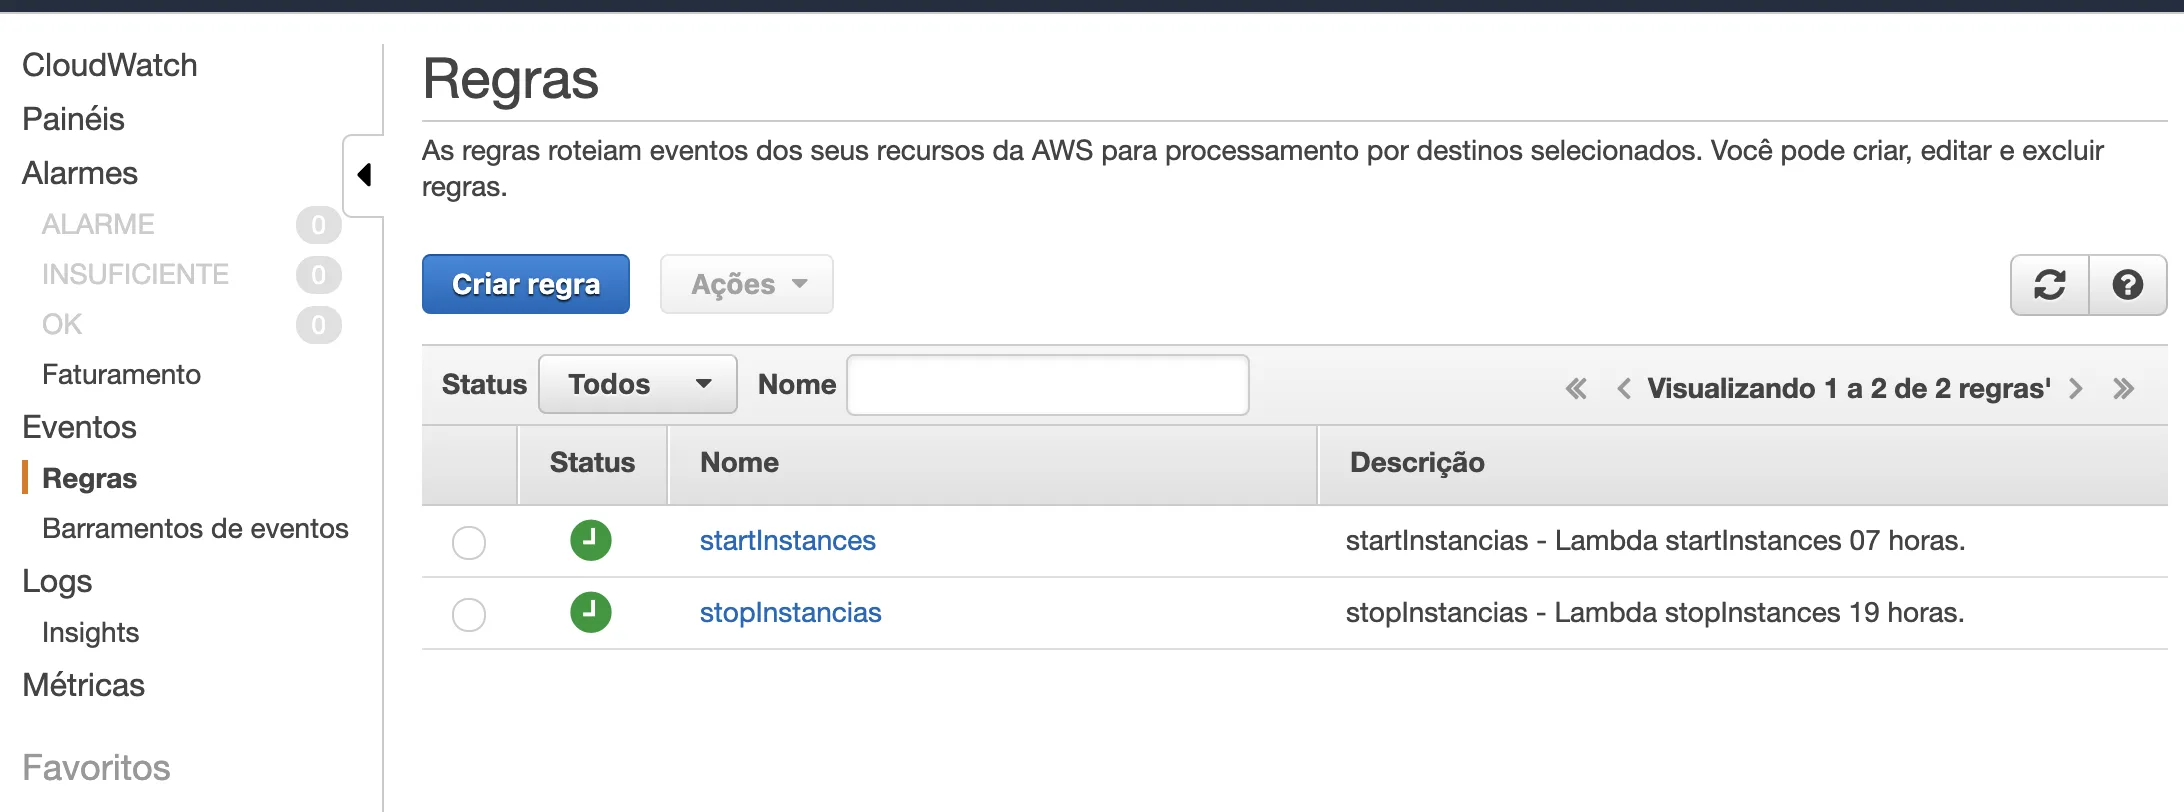Screen dimensions: 2184x812
Task: Select Regras in the sidebar
Action: (89, 478)
